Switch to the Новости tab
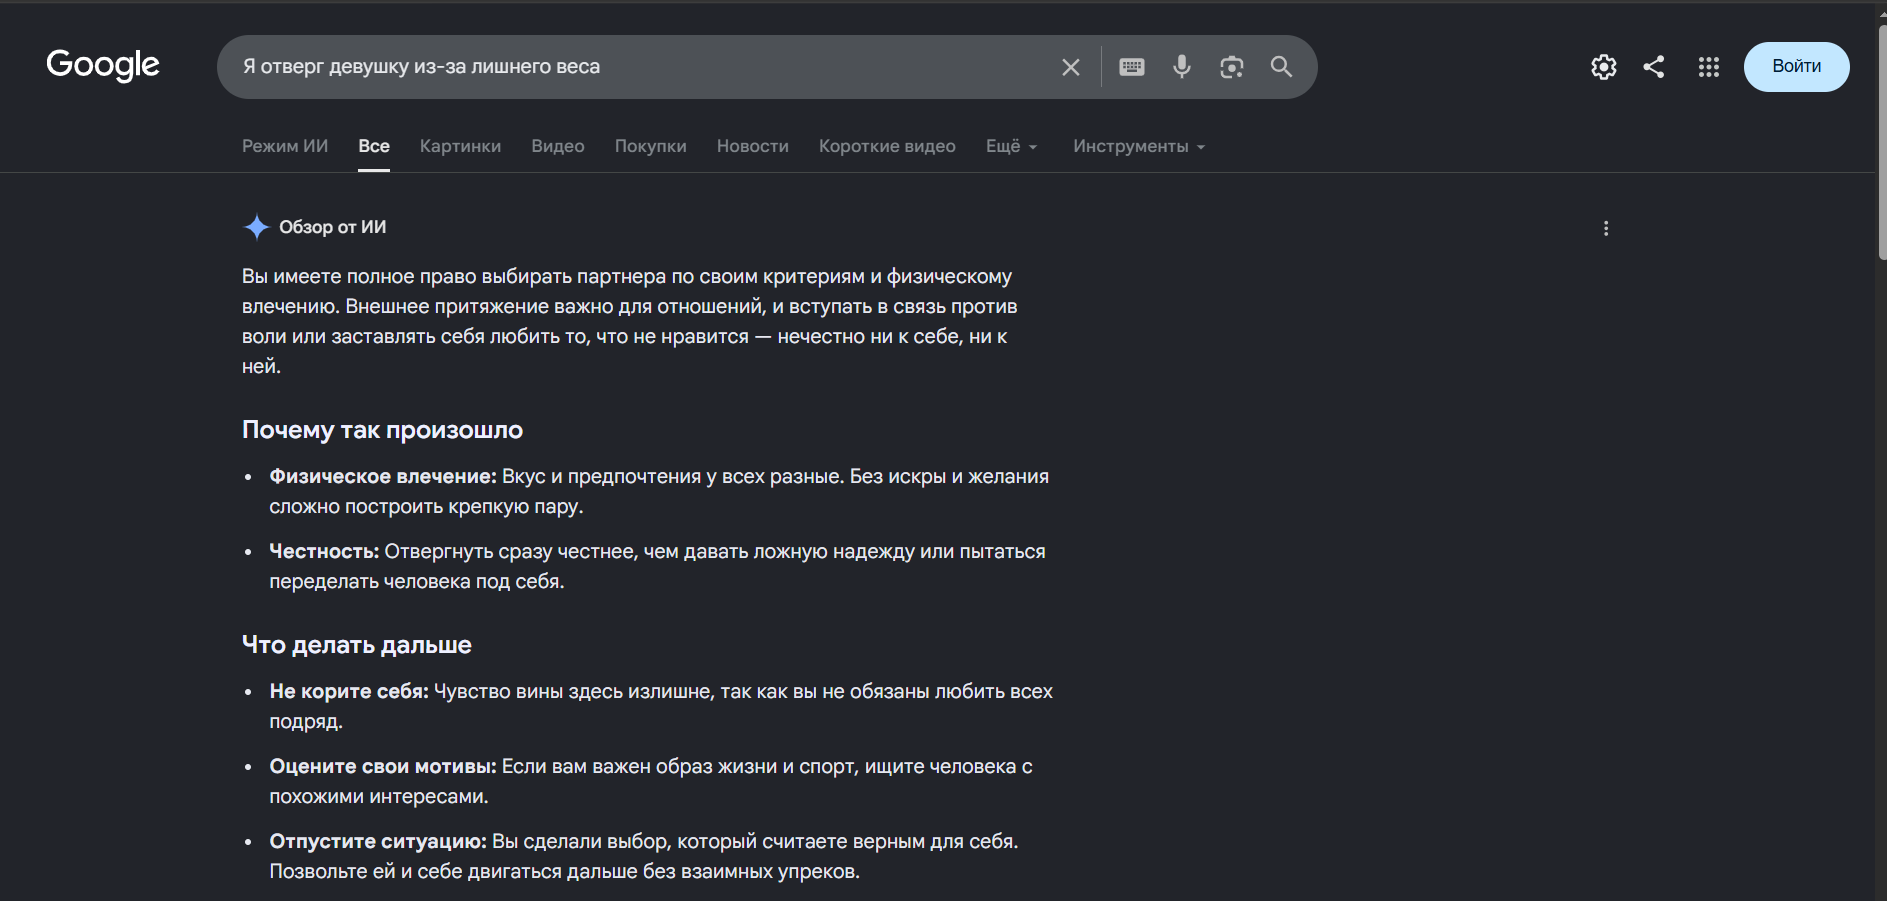The width and height of the screenshot is (1887, 901). click(753, 146)
